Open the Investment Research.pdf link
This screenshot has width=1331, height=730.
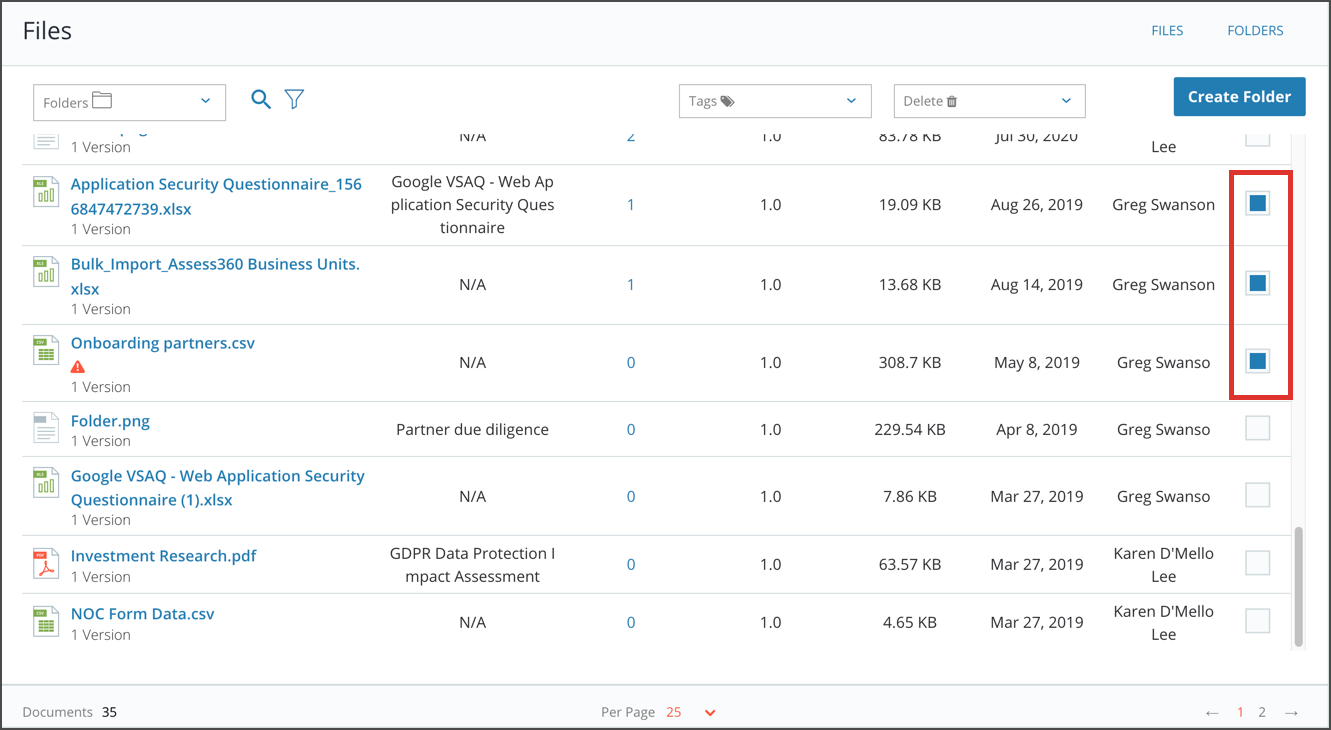[164, 556]
